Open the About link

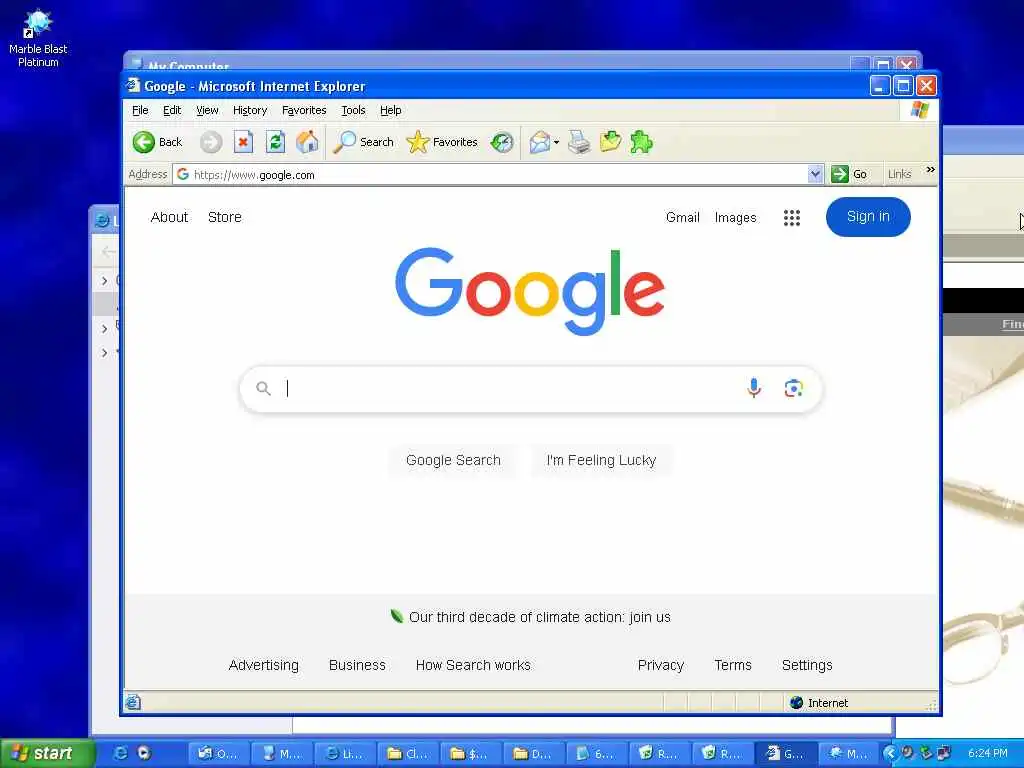(169, 217)
